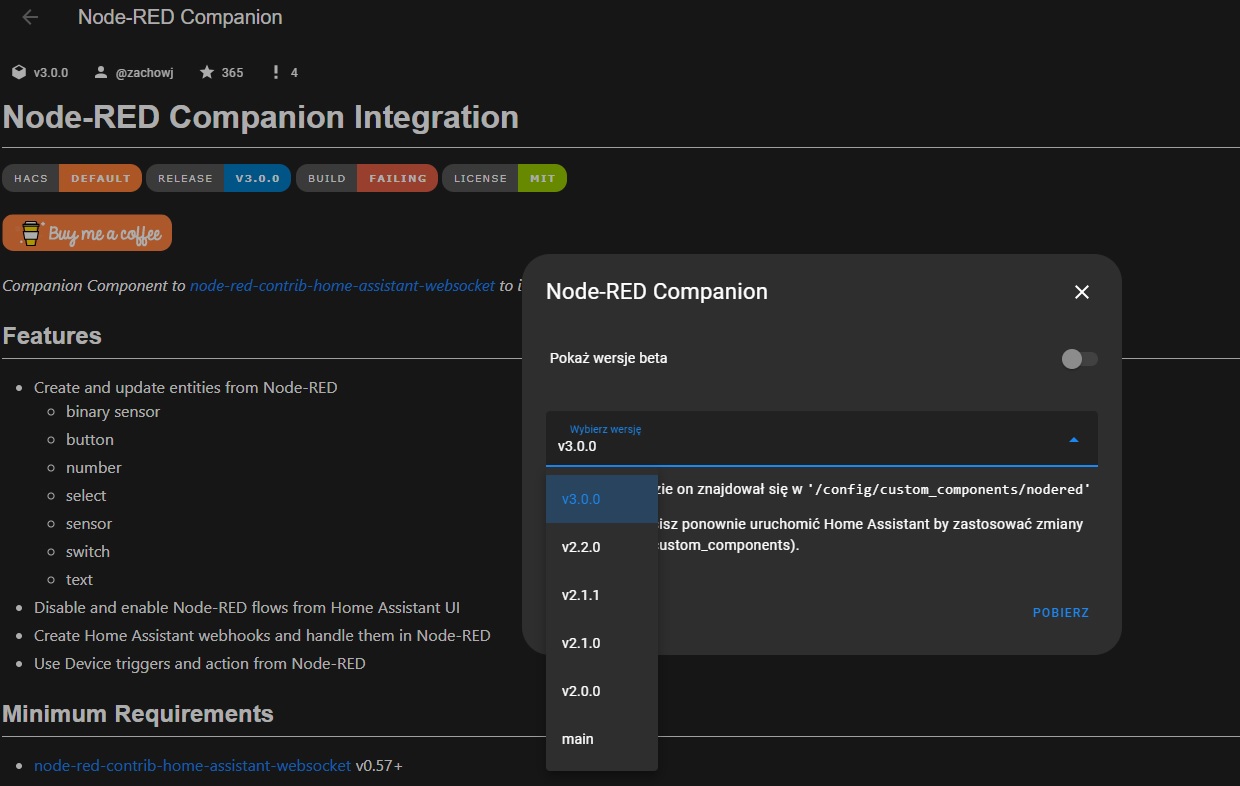
Task: Click the binary sensor list item
Action: pos(113,411)
